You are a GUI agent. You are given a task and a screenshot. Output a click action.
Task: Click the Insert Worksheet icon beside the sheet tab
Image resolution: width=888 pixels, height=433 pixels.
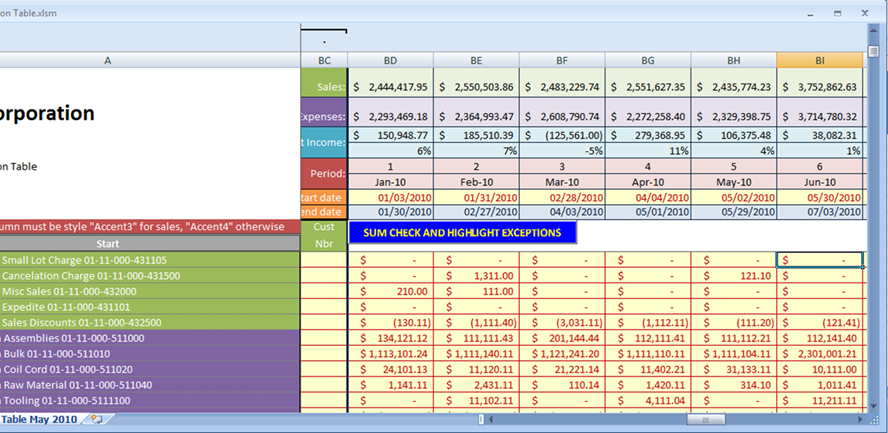point(97,419)
